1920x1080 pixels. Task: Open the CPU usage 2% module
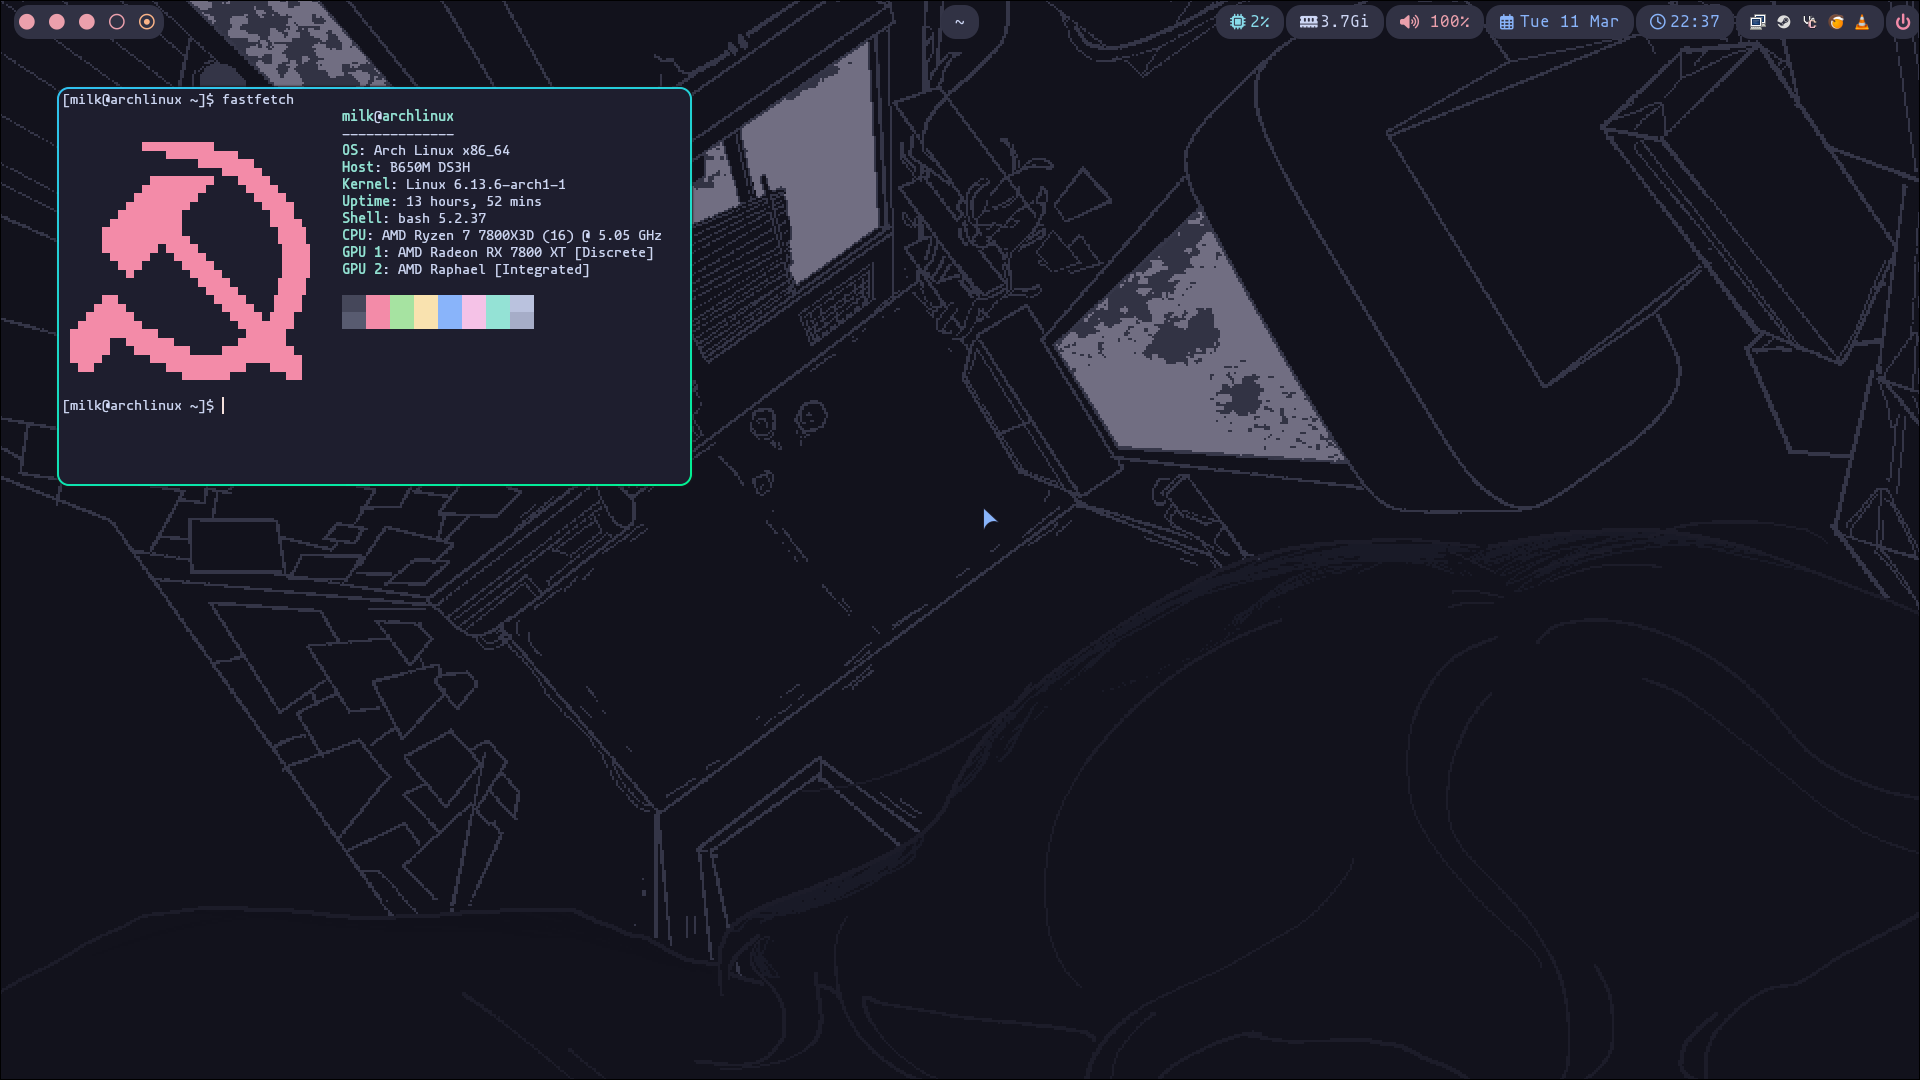[x=1249, y=22]
